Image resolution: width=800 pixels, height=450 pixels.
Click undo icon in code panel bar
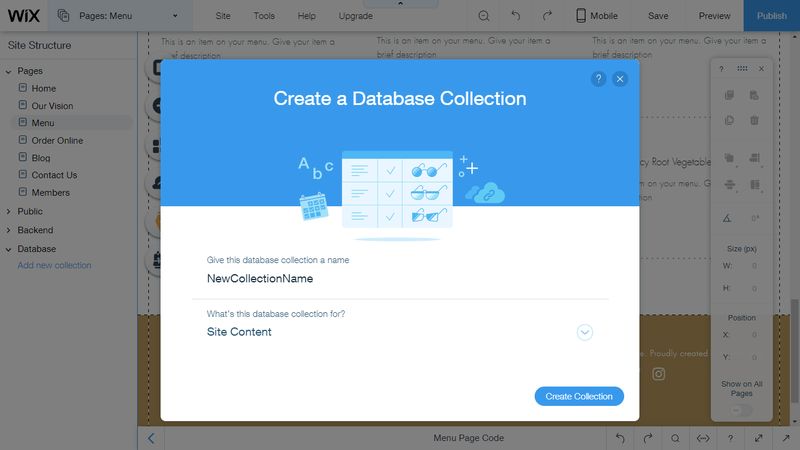tap(620, 438)
